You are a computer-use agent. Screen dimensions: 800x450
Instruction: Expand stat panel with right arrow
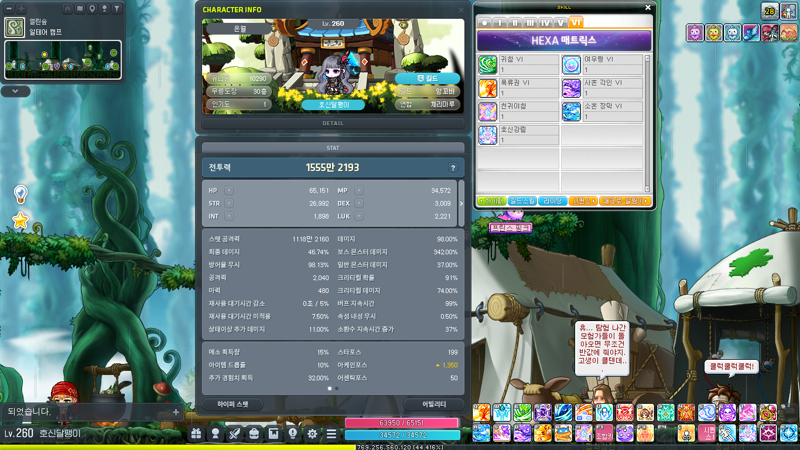point(462,203)
